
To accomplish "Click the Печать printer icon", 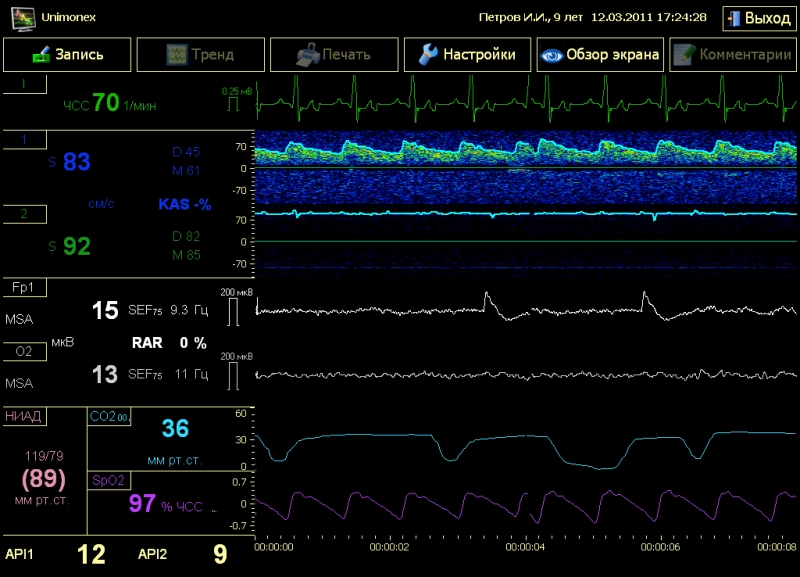I will (x=310, y=55).
